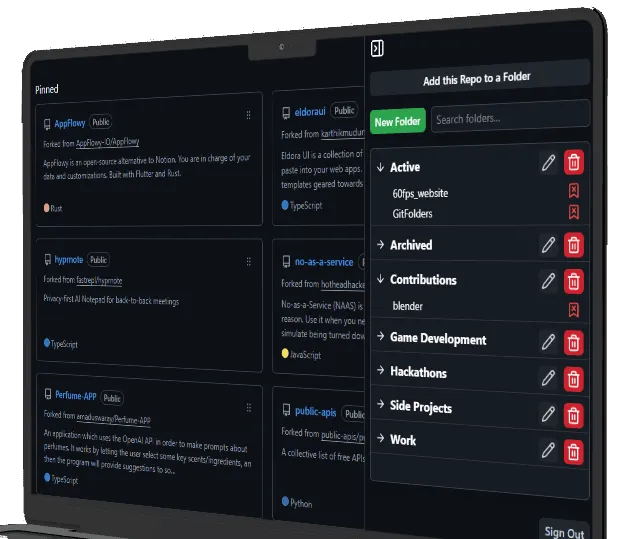Click the Perfume-APP repo book icon
Viewport: 623px width, 539px height.
[48, 394]
